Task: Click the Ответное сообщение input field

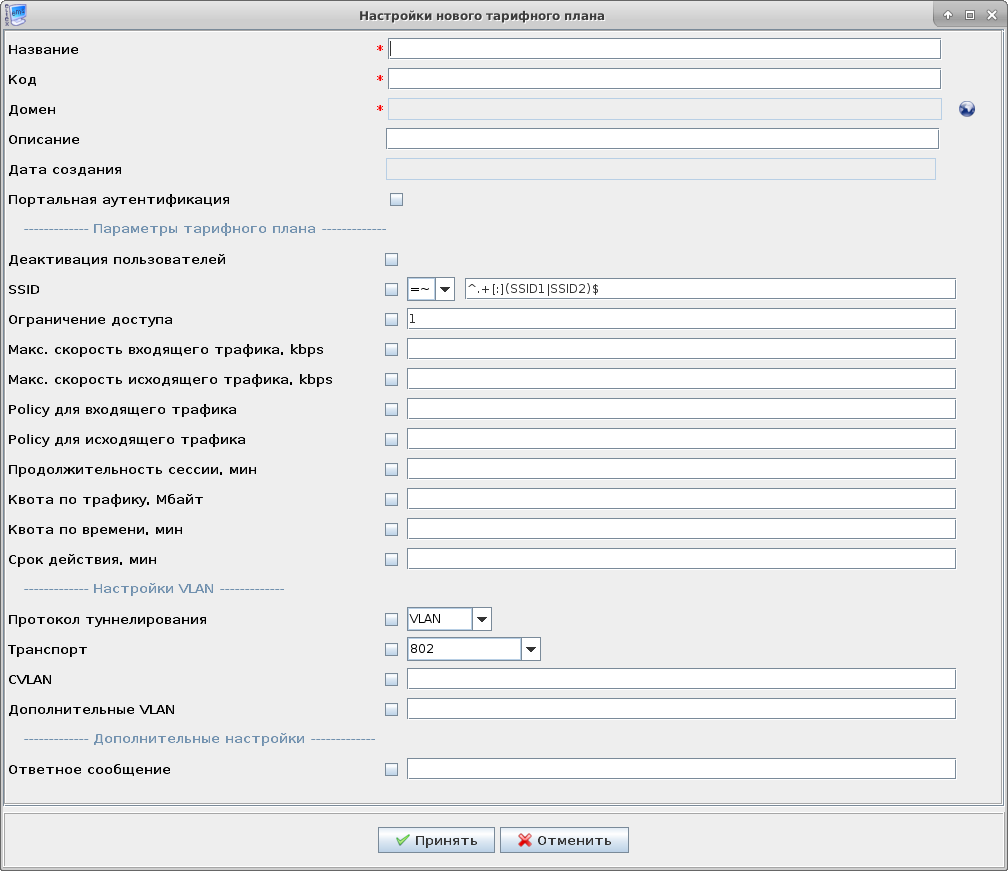Action: click(x=681, y=769)
